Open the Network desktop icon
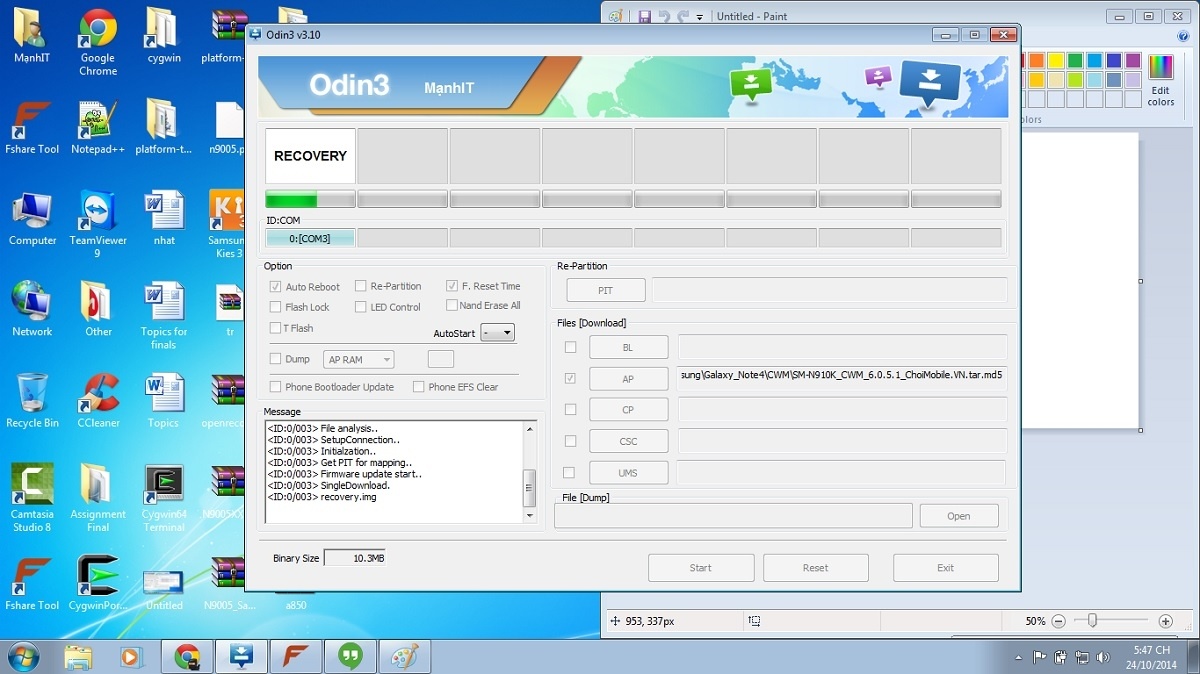 [32, 309]
